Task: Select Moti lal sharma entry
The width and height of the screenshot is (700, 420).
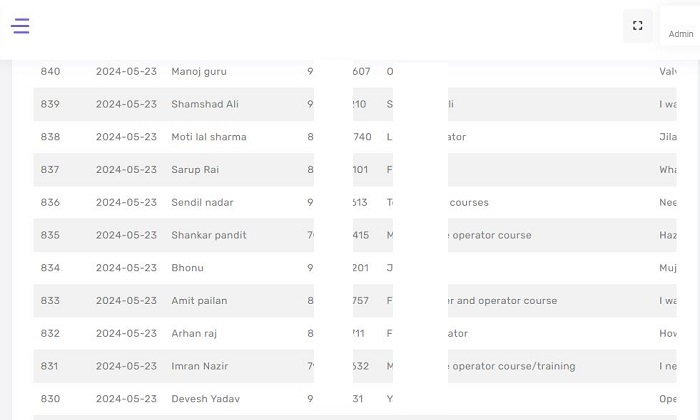Action: (209, 137)
